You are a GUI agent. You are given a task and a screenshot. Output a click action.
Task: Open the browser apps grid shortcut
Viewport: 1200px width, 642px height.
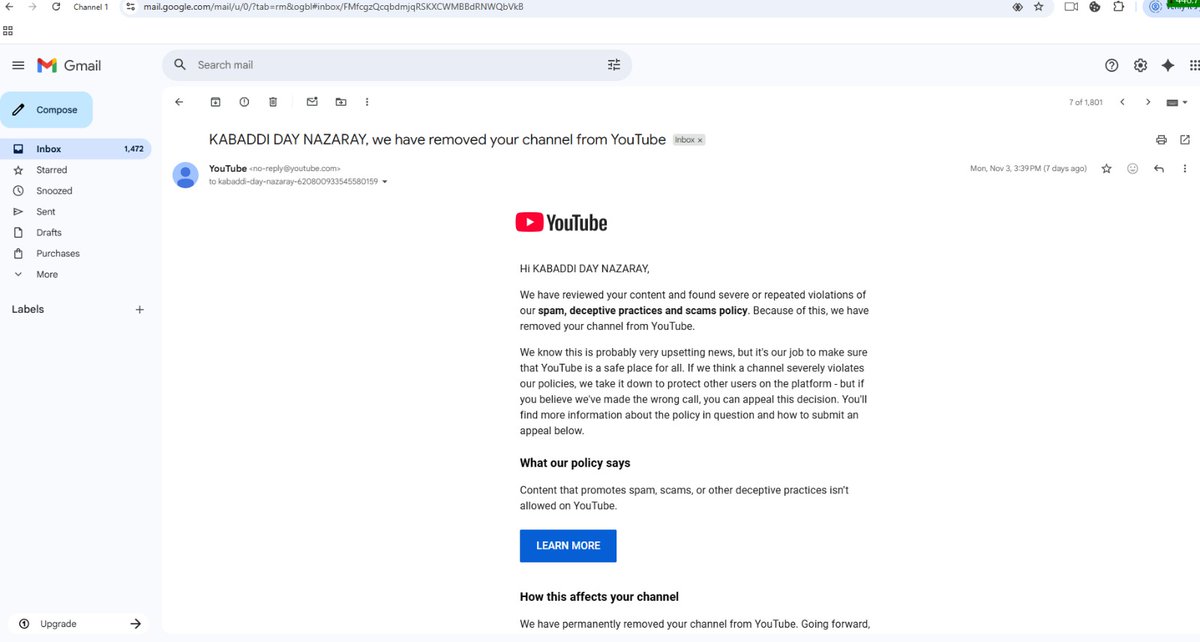click(8, 30)
